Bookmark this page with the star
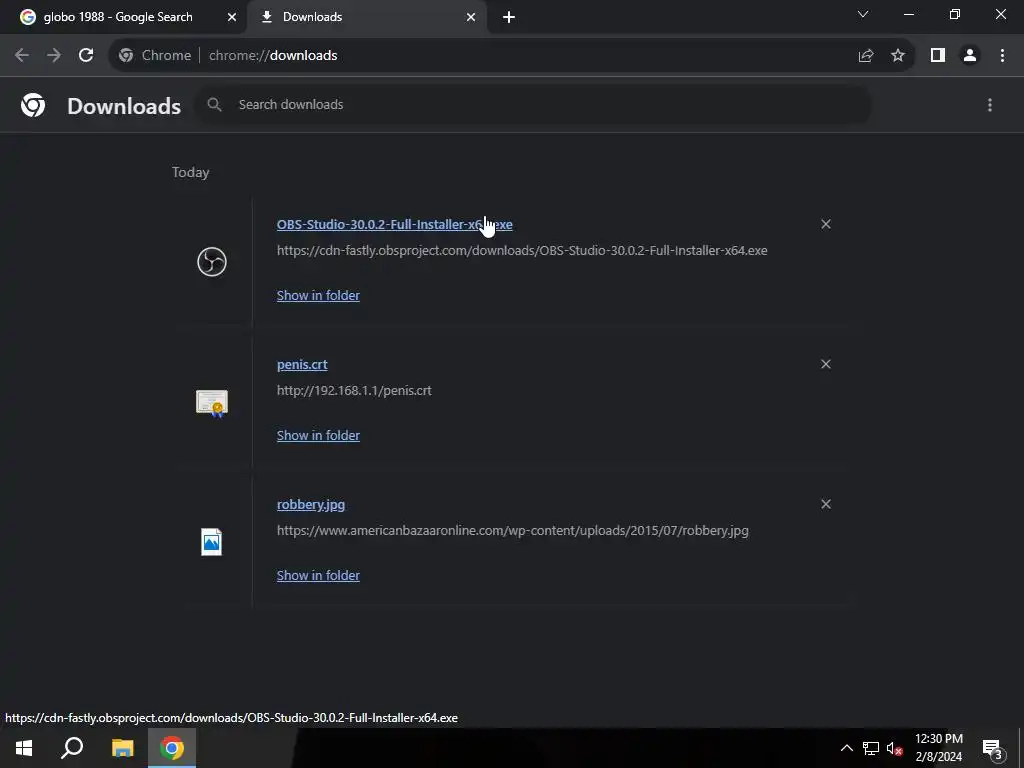Screen dimensions: 1024x768 tap(898, 56)
